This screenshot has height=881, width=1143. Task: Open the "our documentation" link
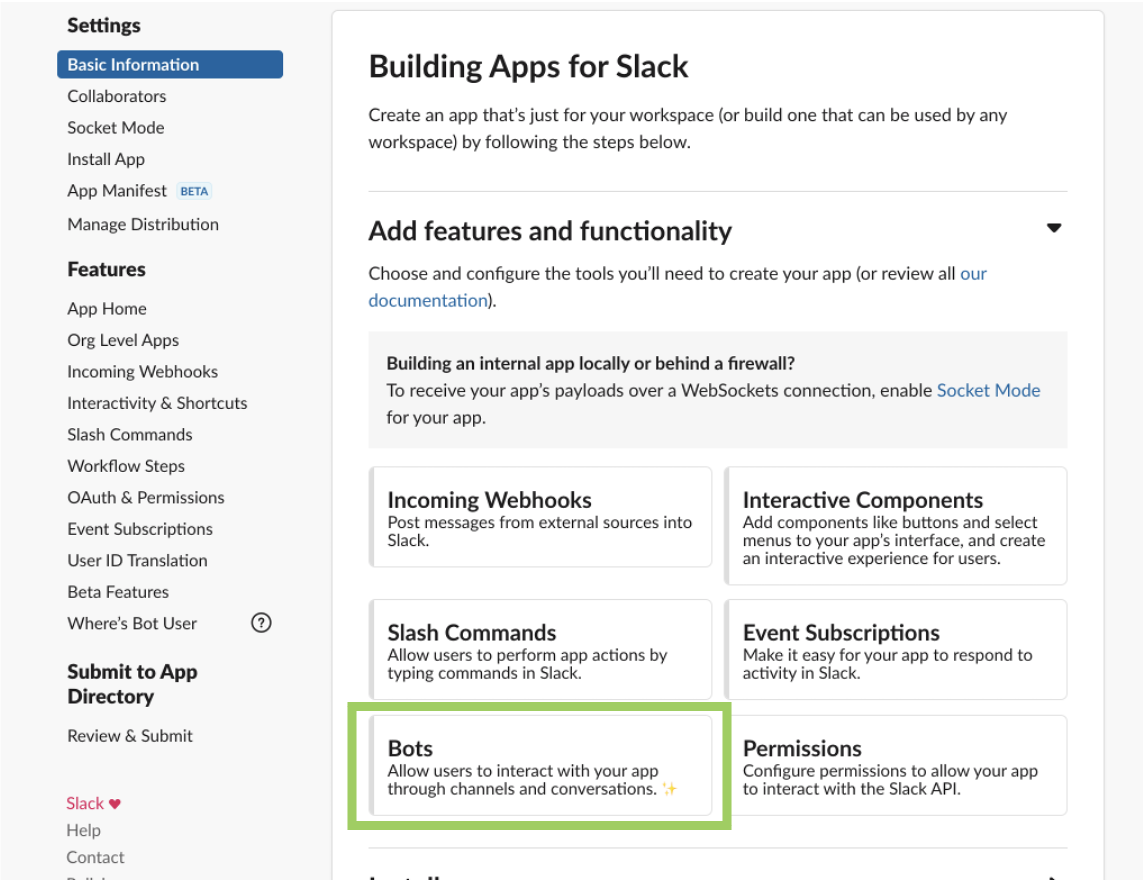coord(428,301)
